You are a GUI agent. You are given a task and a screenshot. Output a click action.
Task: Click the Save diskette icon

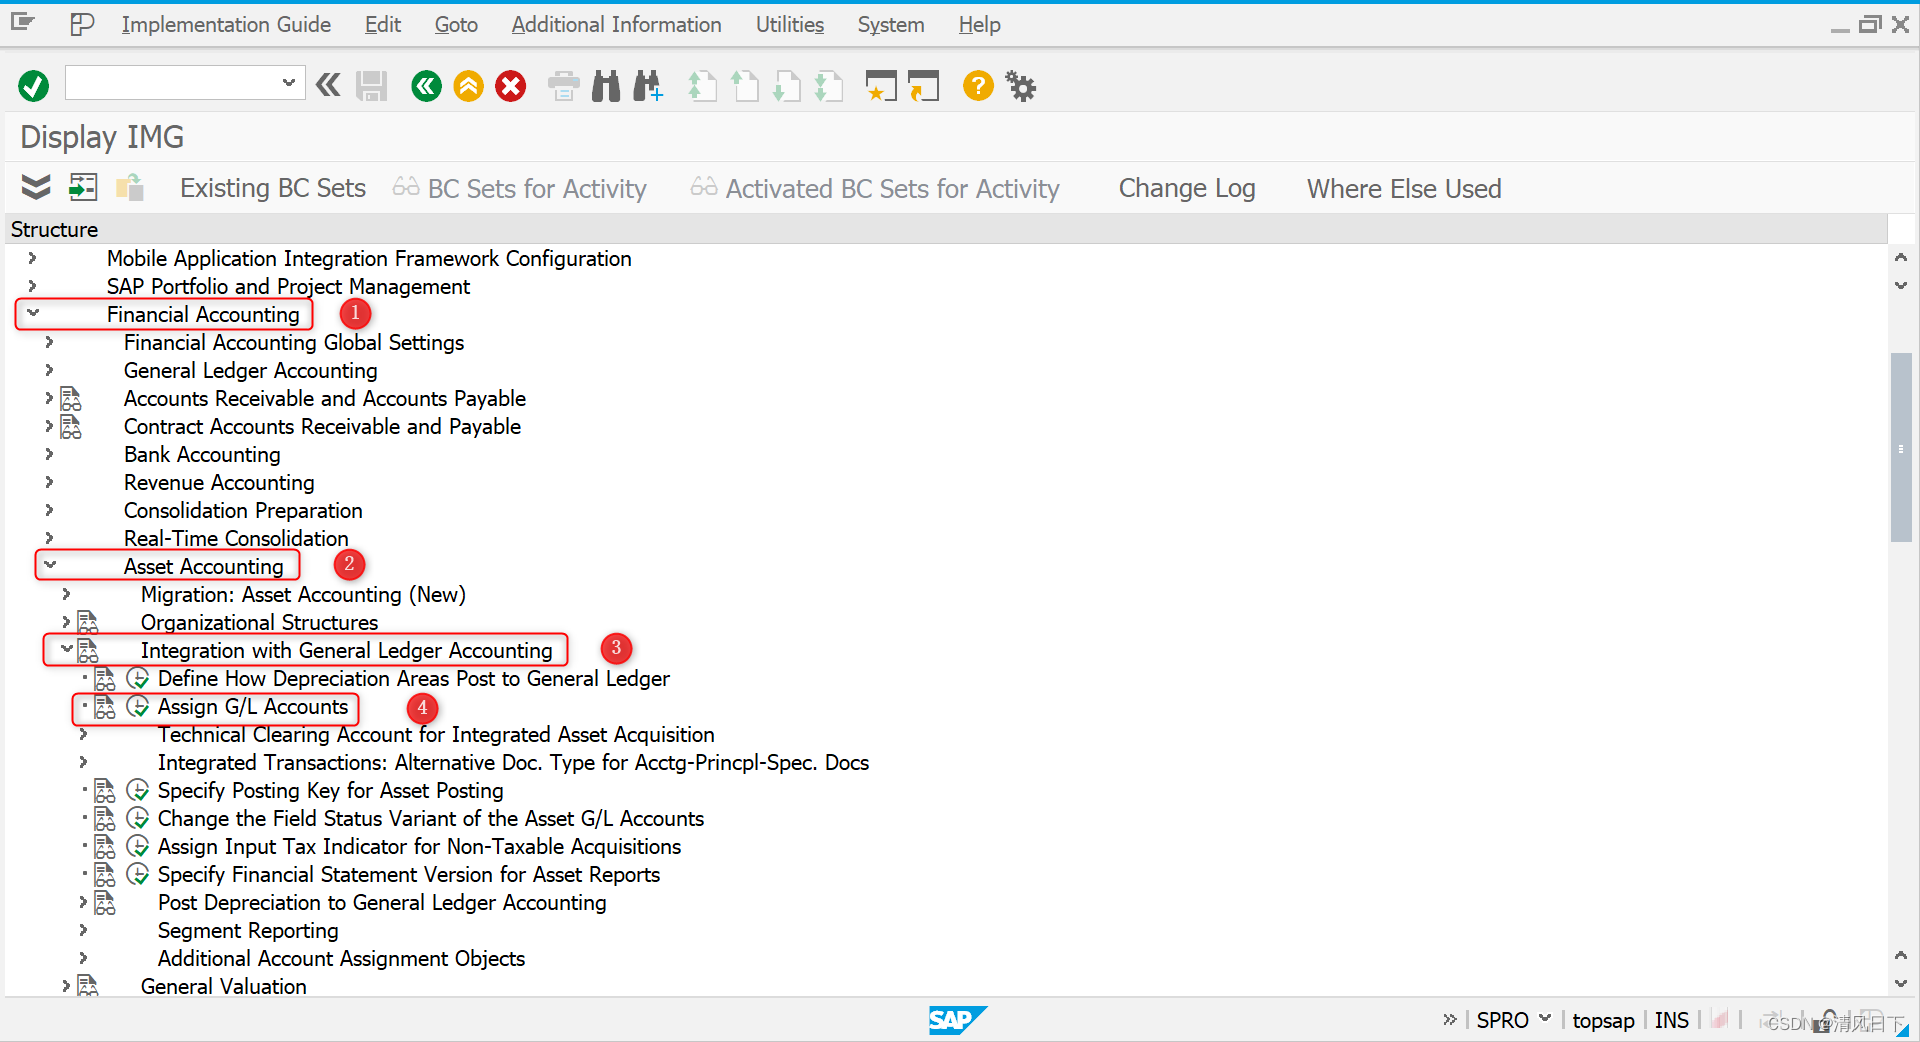372,86
